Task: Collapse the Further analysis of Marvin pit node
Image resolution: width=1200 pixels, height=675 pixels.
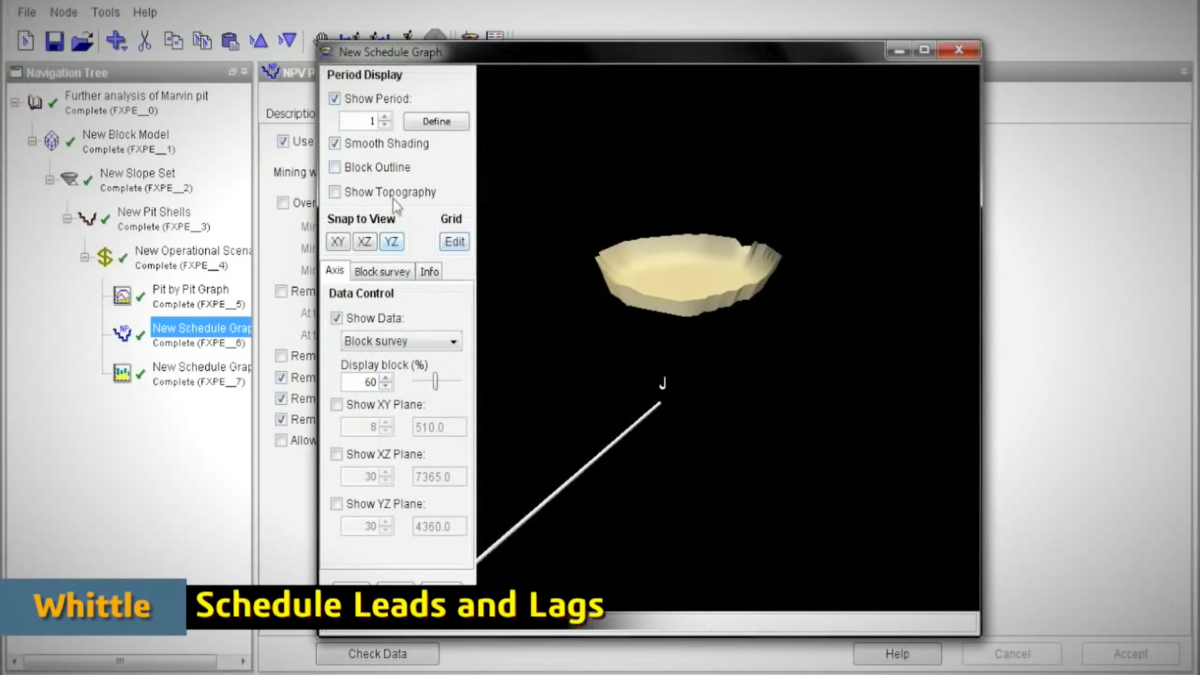Action: [x=15, y=102]
